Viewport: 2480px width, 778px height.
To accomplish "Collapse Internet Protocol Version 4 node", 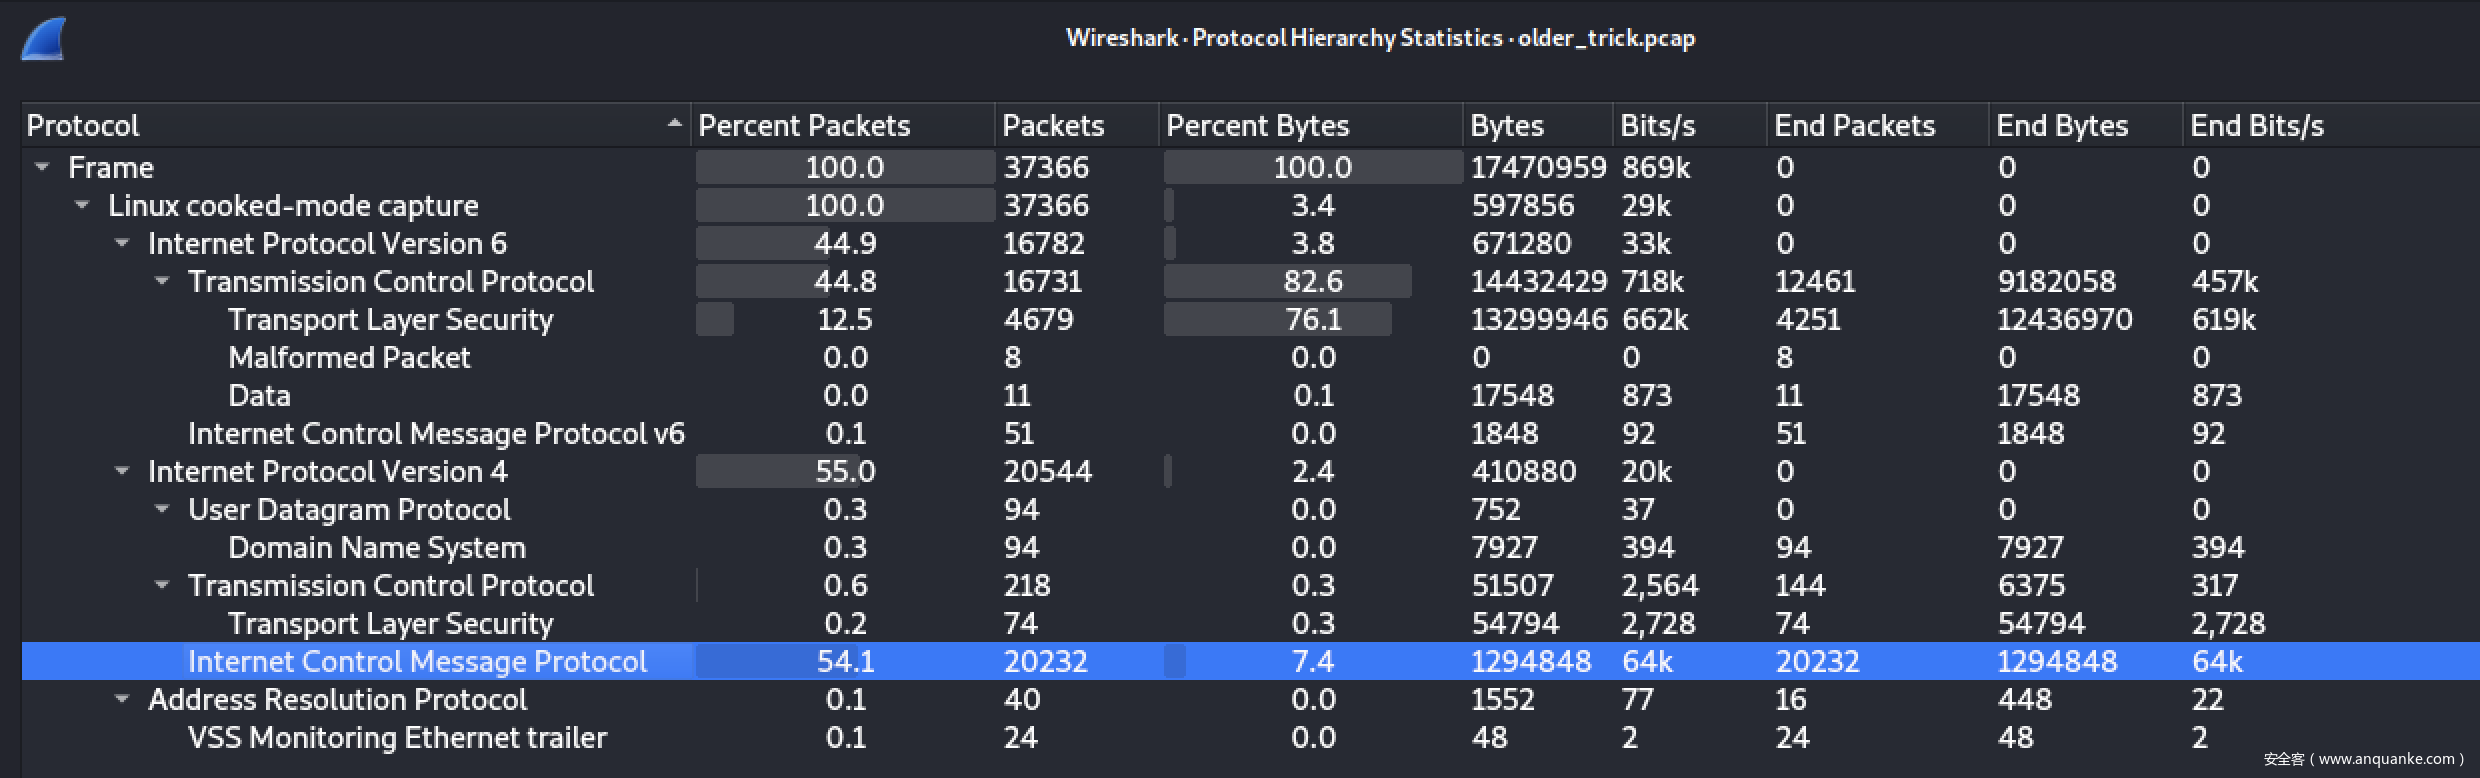I will tap(122, 471).
